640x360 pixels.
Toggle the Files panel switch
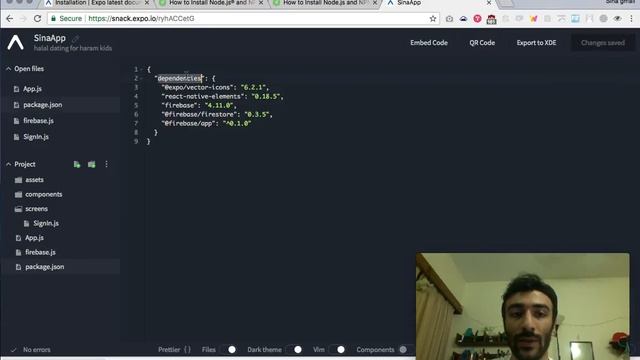[x=228, y=349]
